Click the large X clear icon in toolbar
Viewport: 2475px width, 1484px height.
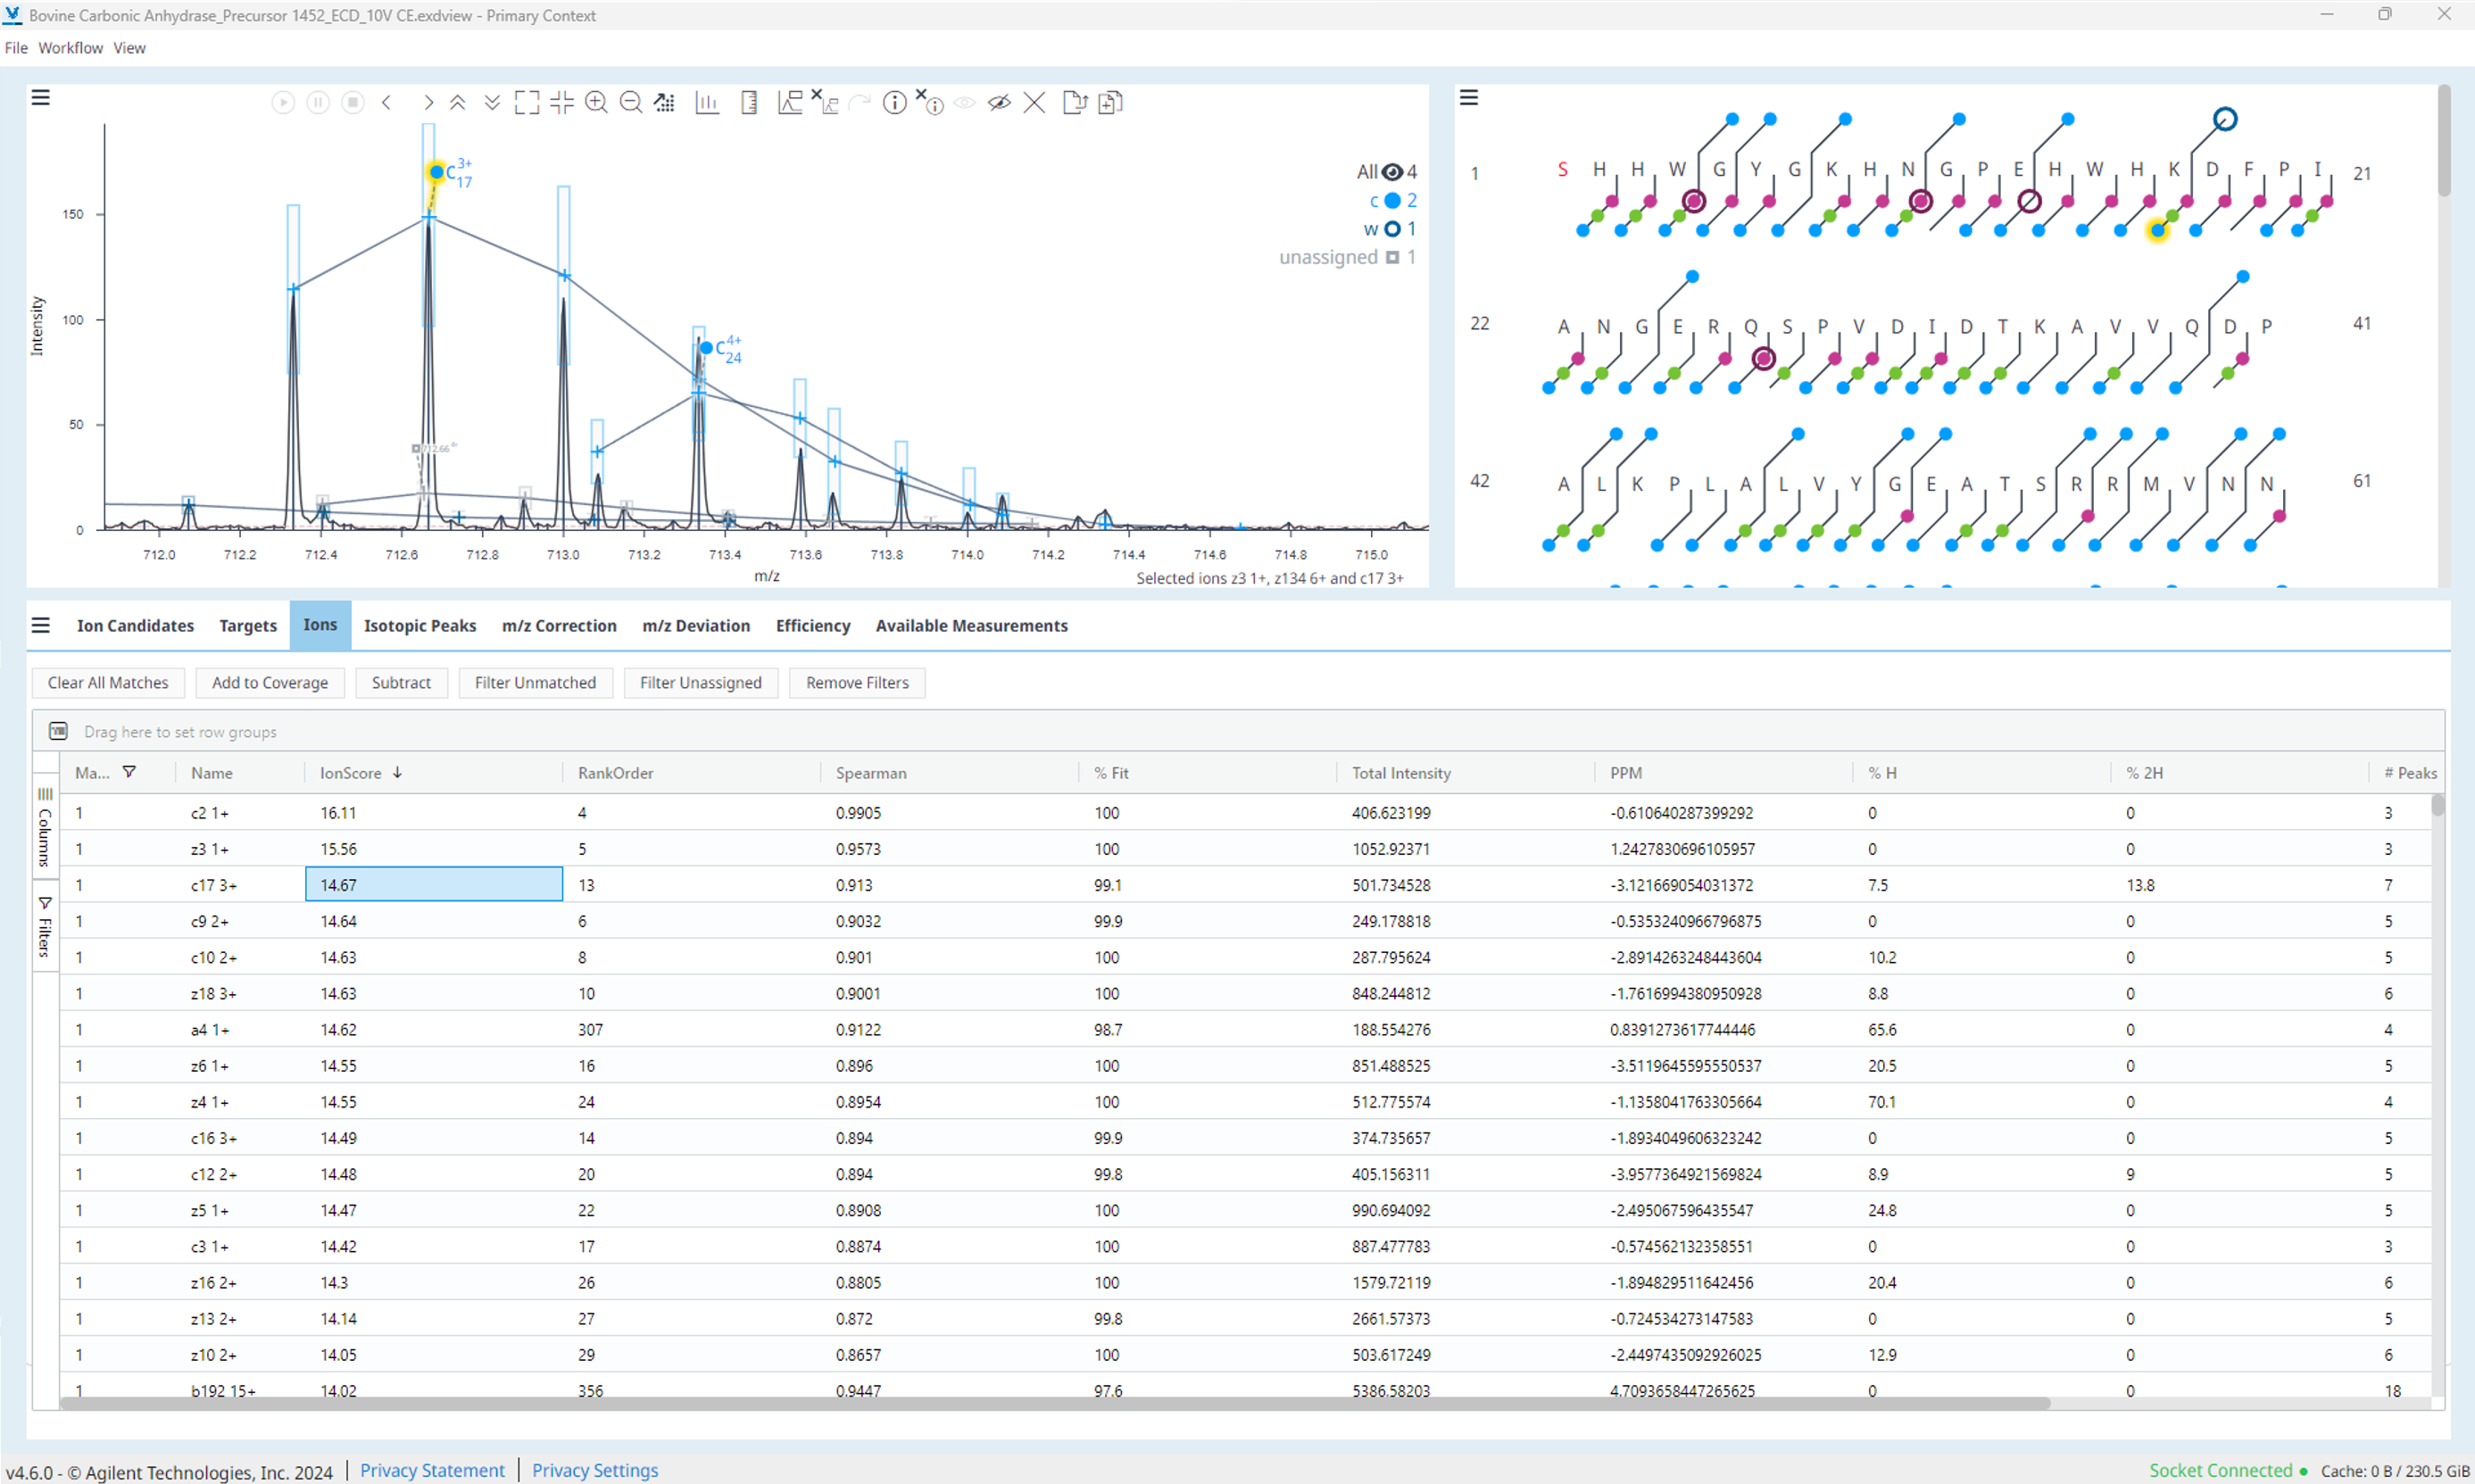1034,102
